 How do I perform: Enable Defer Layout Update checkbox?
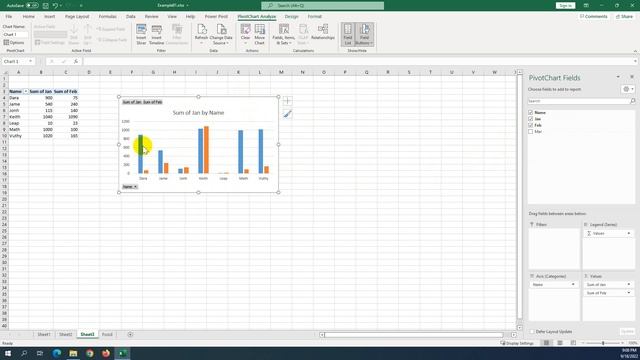coord(532,331)
